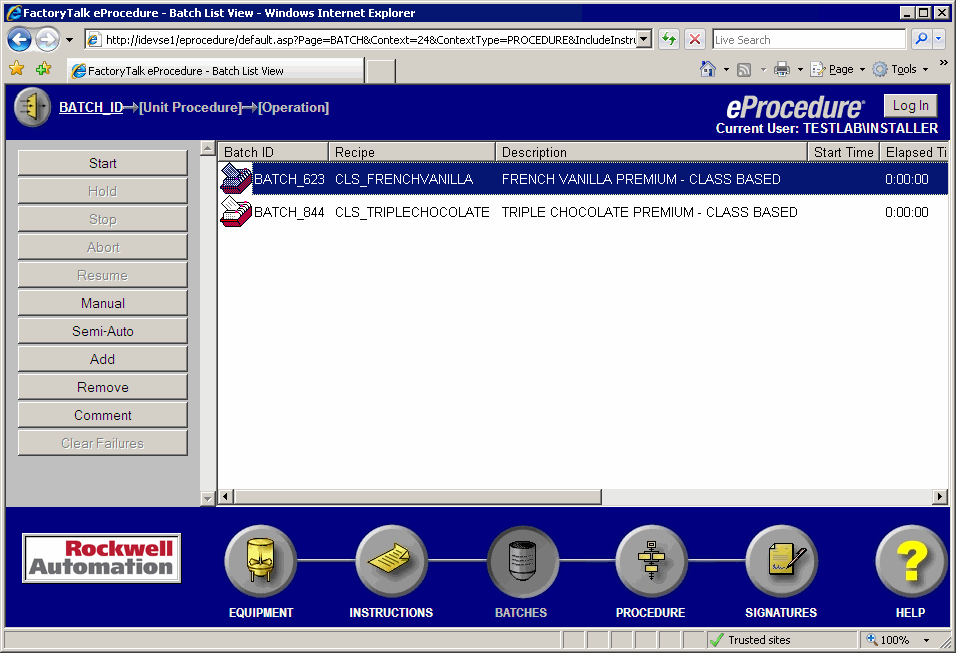Click the Print icon in toolbar
Viewport: 956px width, 653px height.
(782, 69)
